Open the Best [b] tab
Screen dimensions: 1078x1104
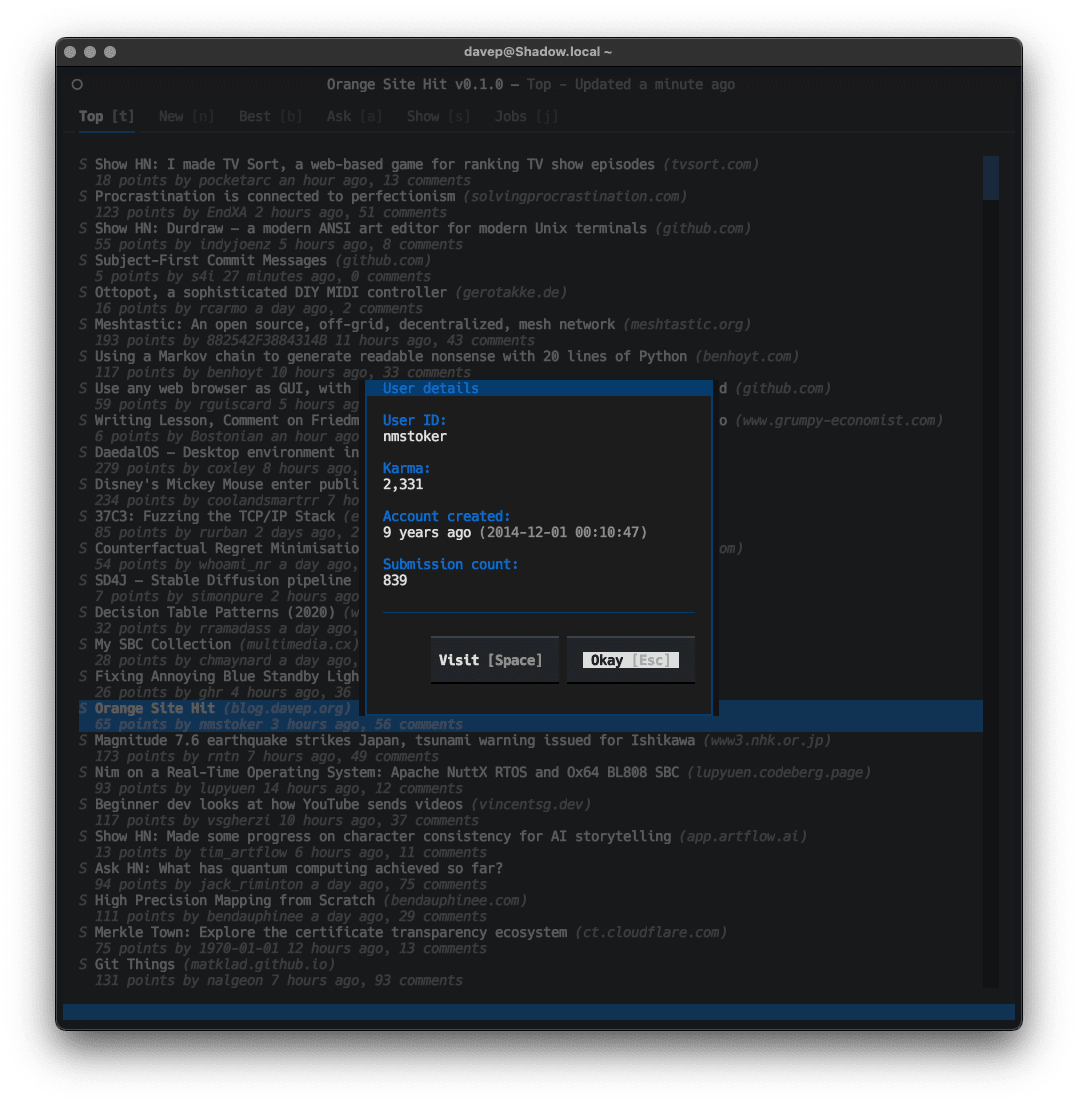pos(269,116)
